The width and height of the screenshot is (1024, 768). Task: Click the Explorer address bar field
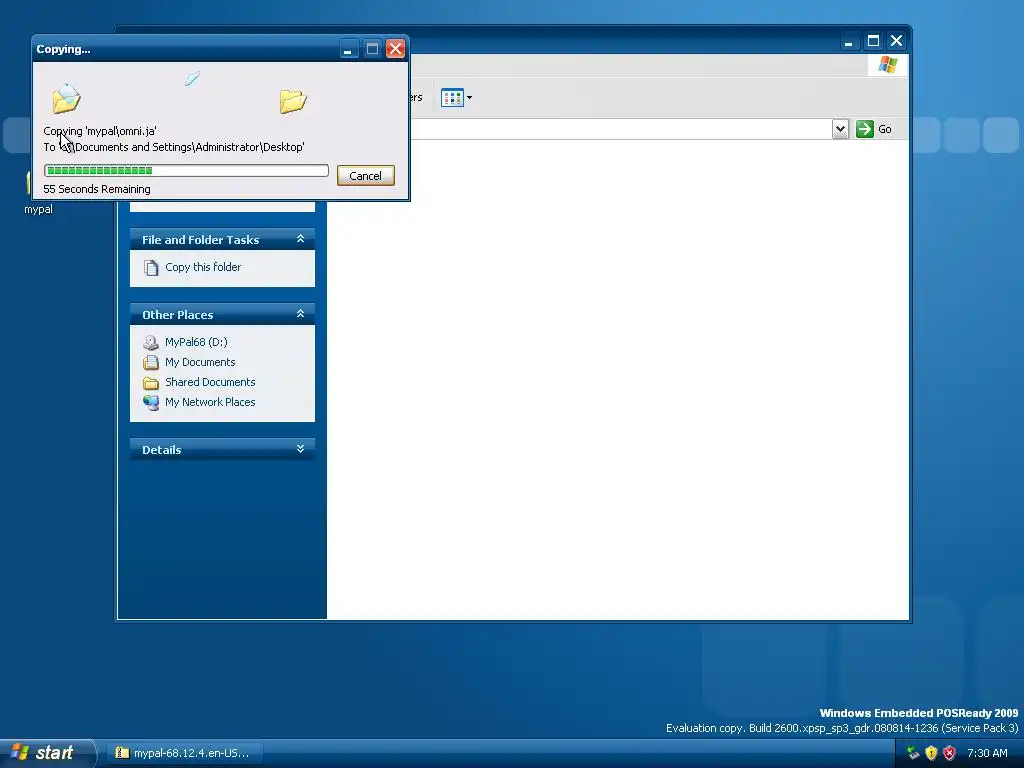point(620,129)
